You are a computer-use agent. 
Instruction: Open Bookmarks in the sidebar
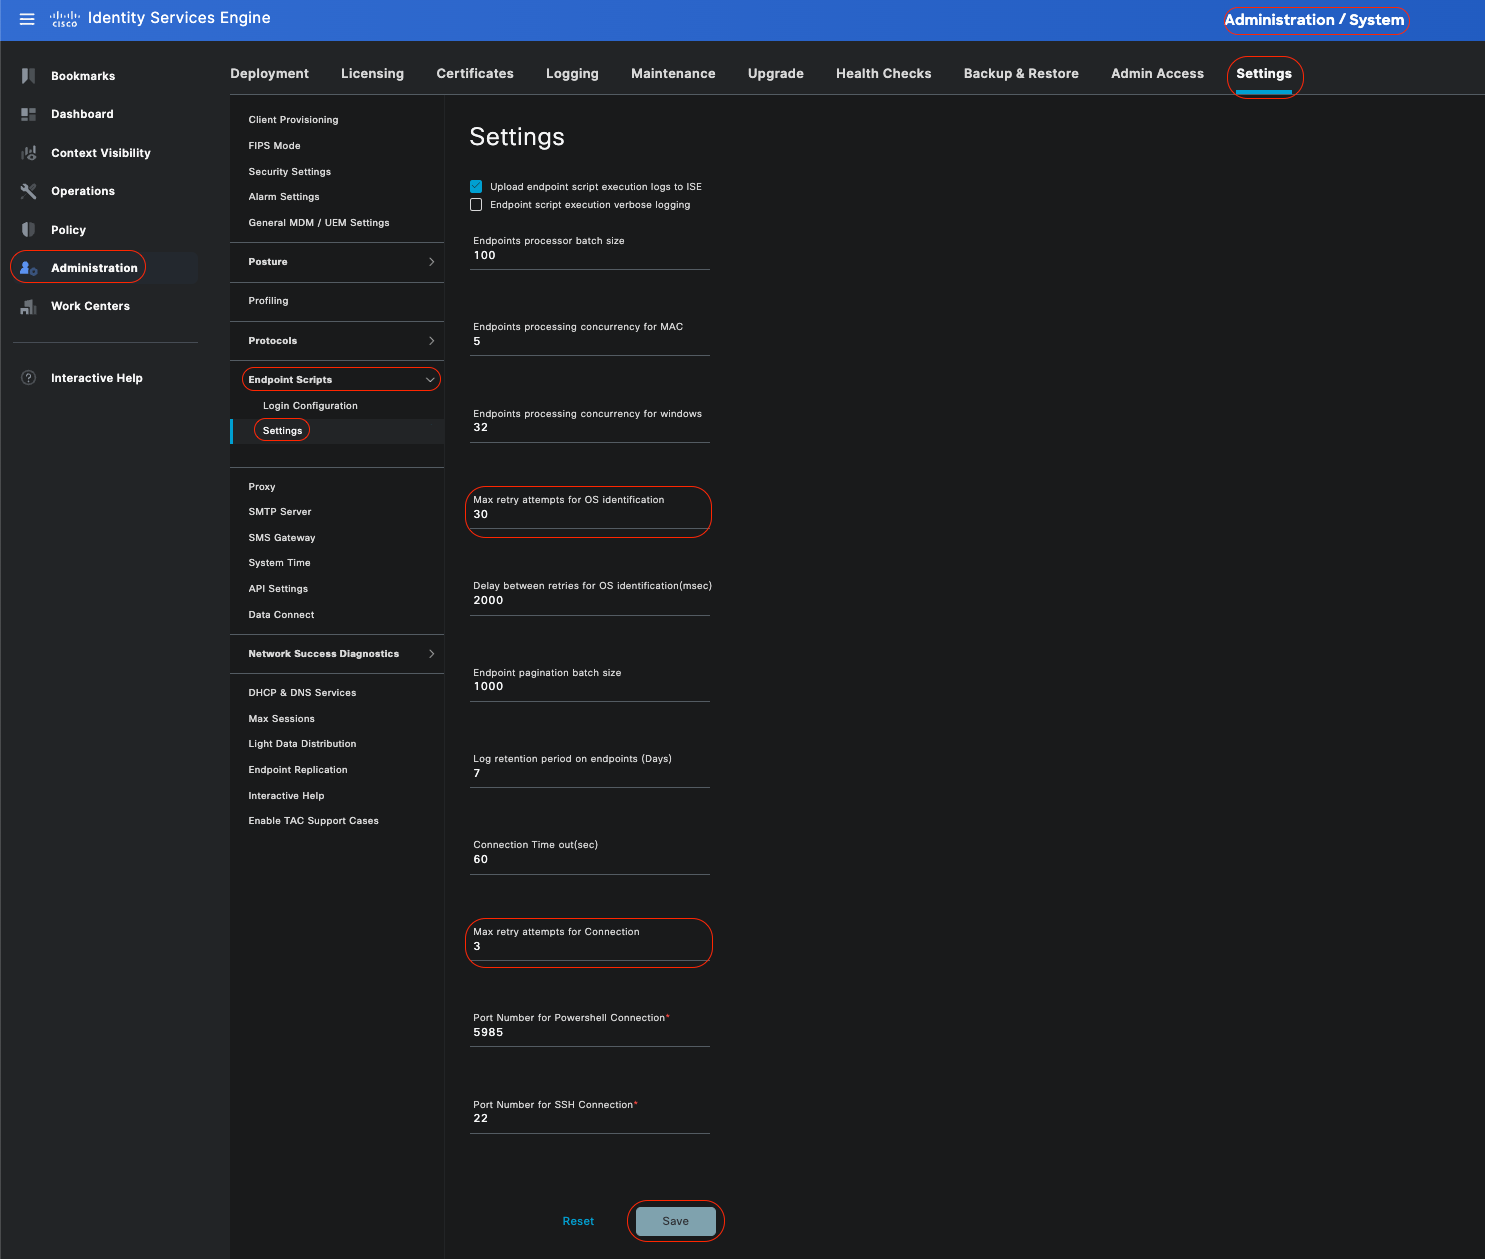pyautogui.click(x=83, y=76)
